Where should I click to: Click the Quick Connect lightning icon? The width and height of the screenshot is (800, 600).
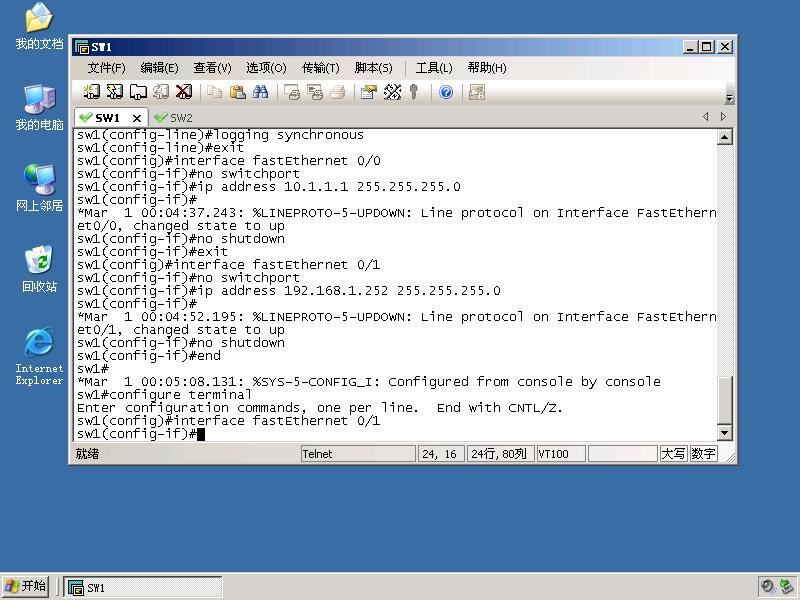[114, 92]
